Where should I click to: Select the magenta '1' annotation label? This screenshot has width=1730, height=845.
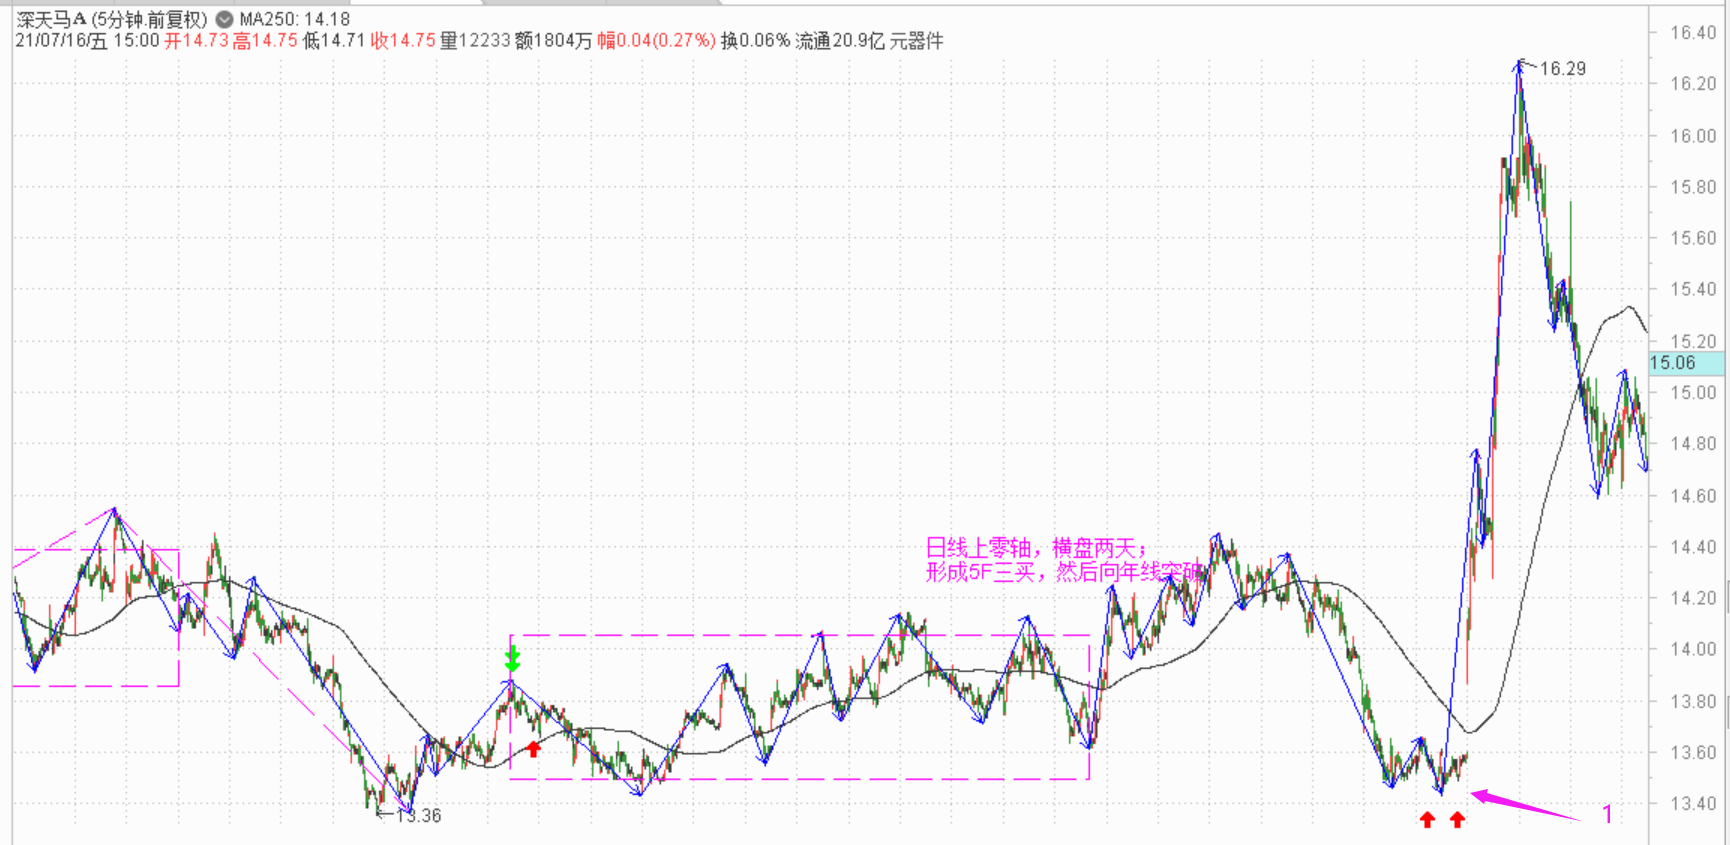(1607, 814)
